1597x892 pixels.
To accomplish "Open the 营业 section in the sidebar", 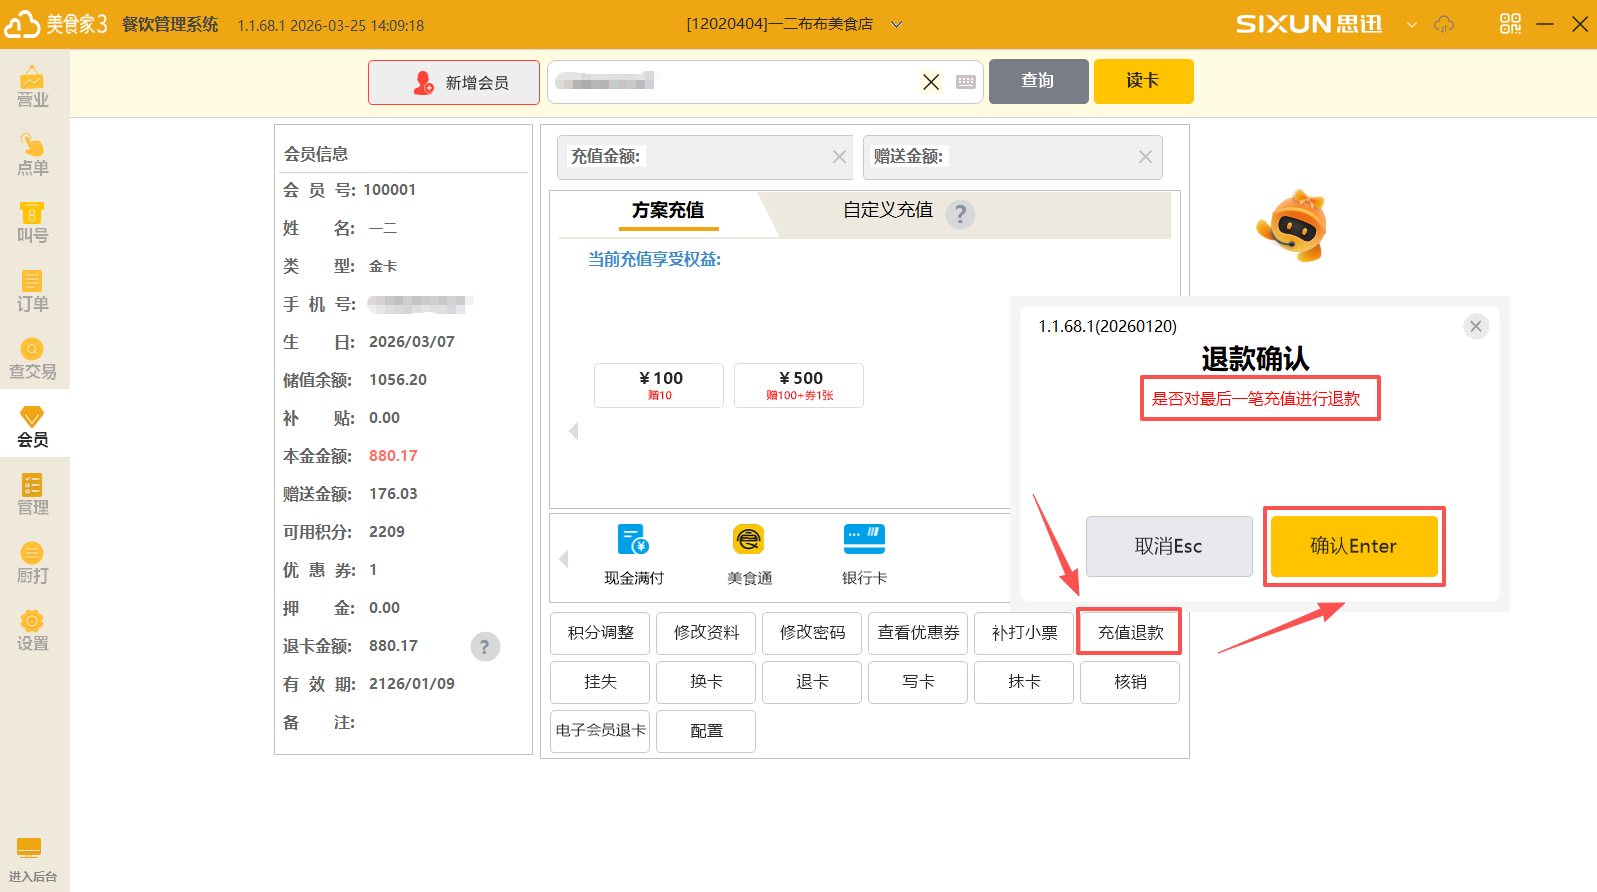I will (x=33, y=86).
